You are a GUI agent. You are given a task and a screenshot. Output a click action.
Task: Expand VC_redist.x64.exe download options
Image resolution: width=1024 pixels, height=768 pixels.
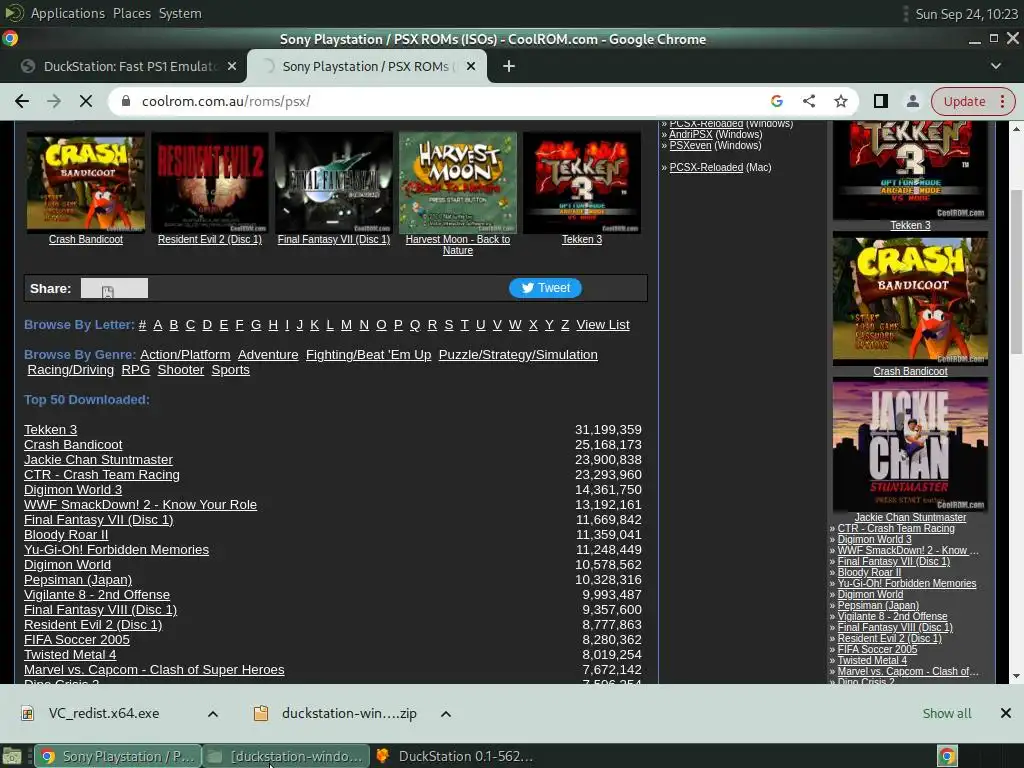212,714
